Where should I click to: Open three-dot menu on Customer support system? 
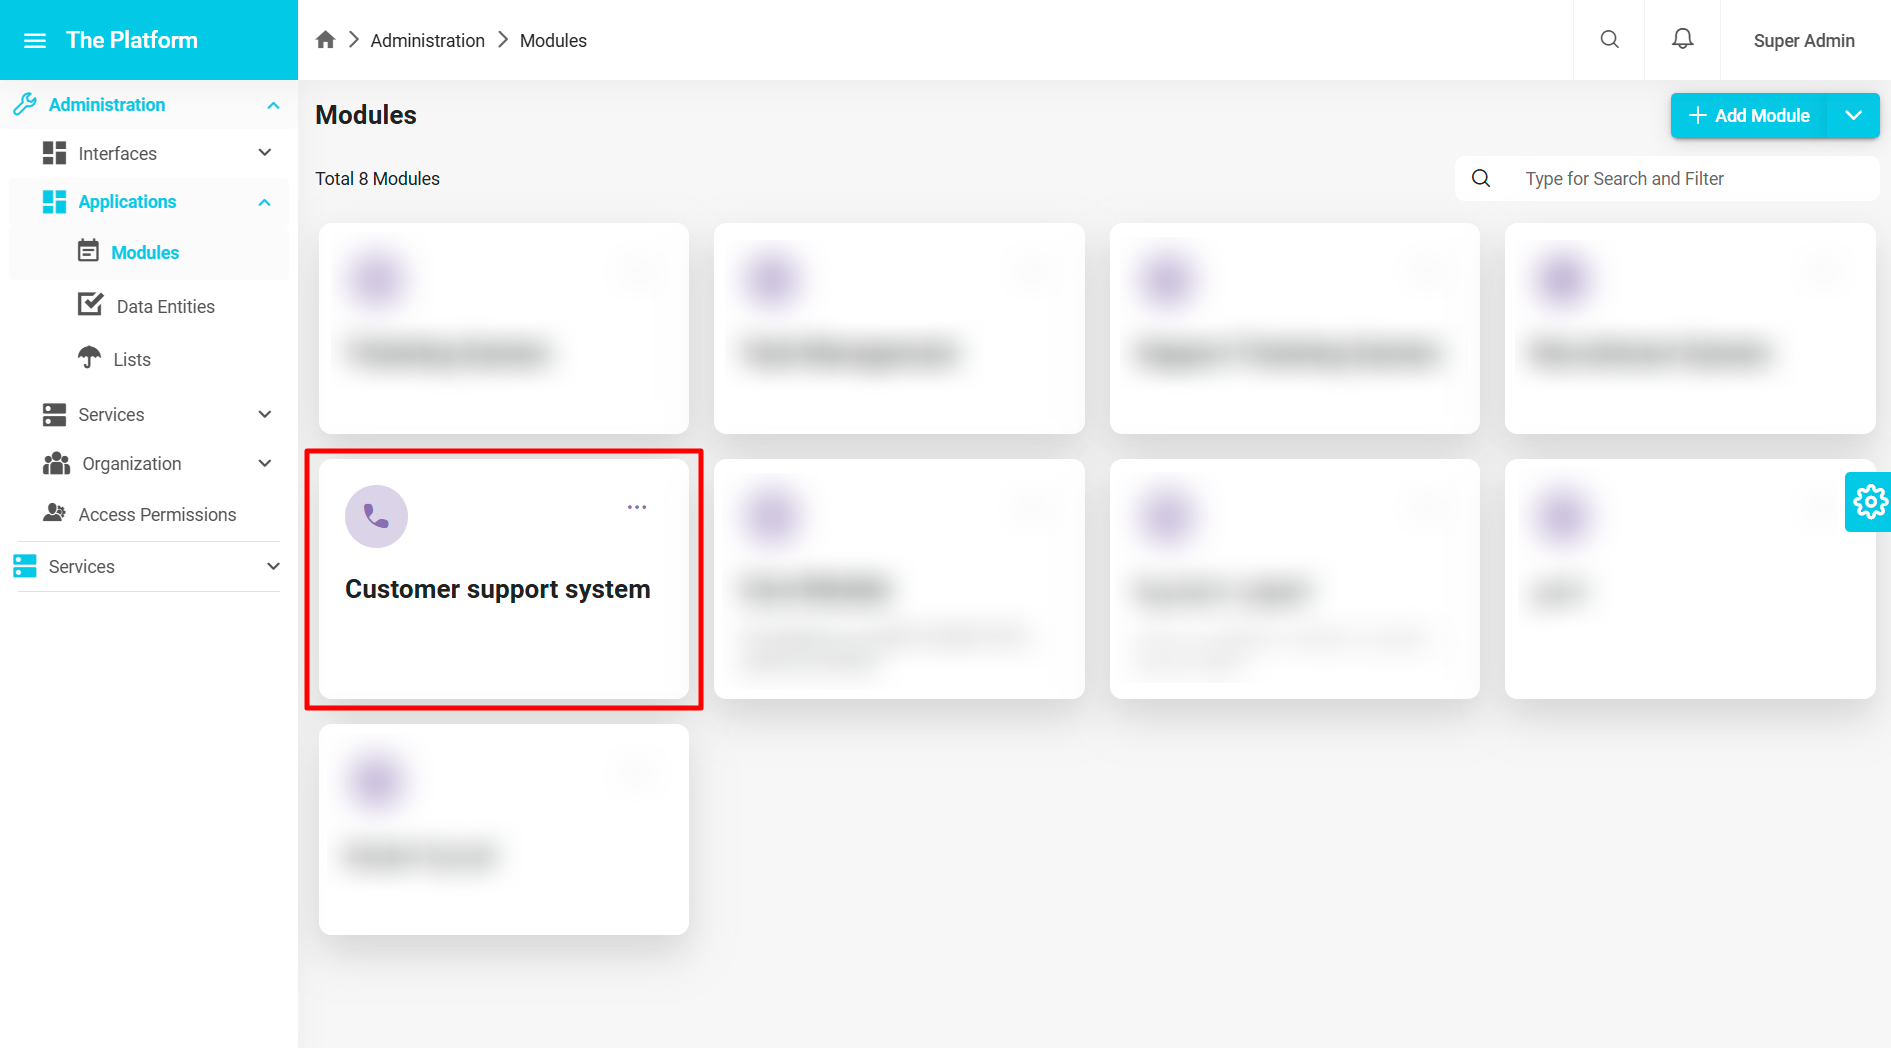pos(637,507)
